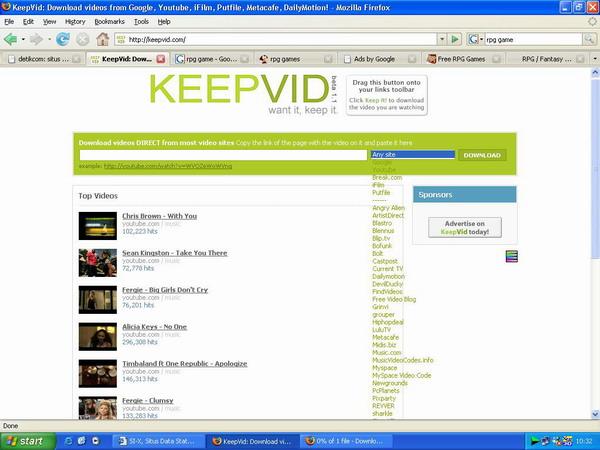Open the View menu
The height and width of the screenshot is (450, 600).
[49, 22]
